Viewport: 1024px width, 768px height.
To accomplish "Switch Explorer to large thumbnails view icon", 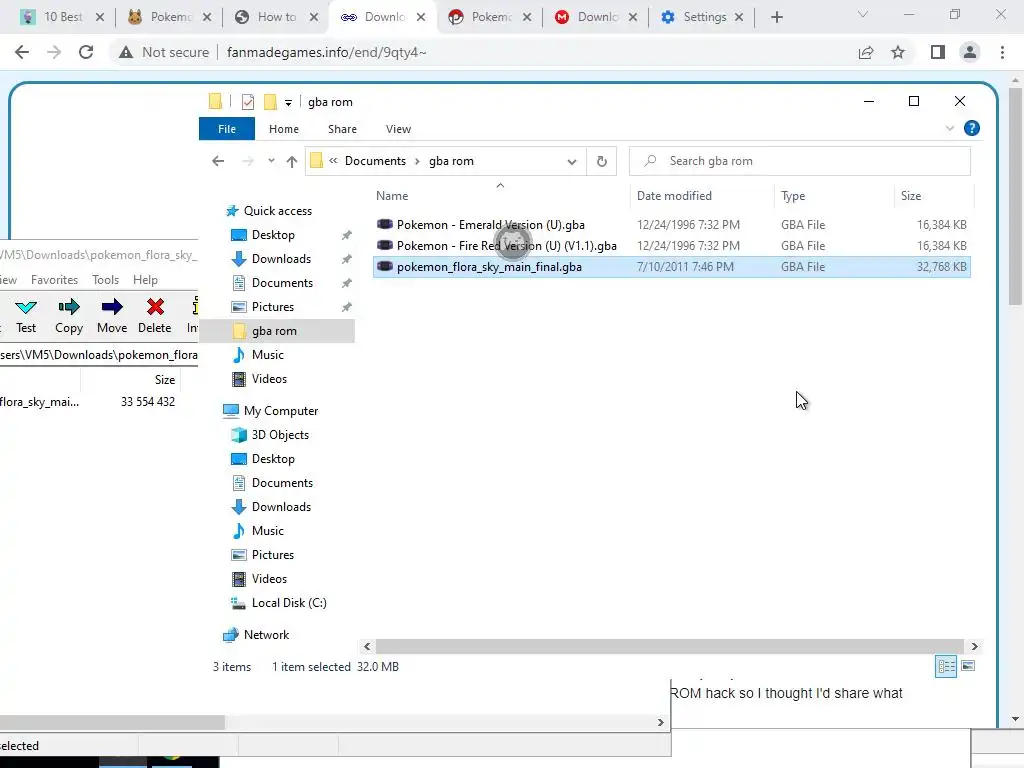I will tap(968, 666).
